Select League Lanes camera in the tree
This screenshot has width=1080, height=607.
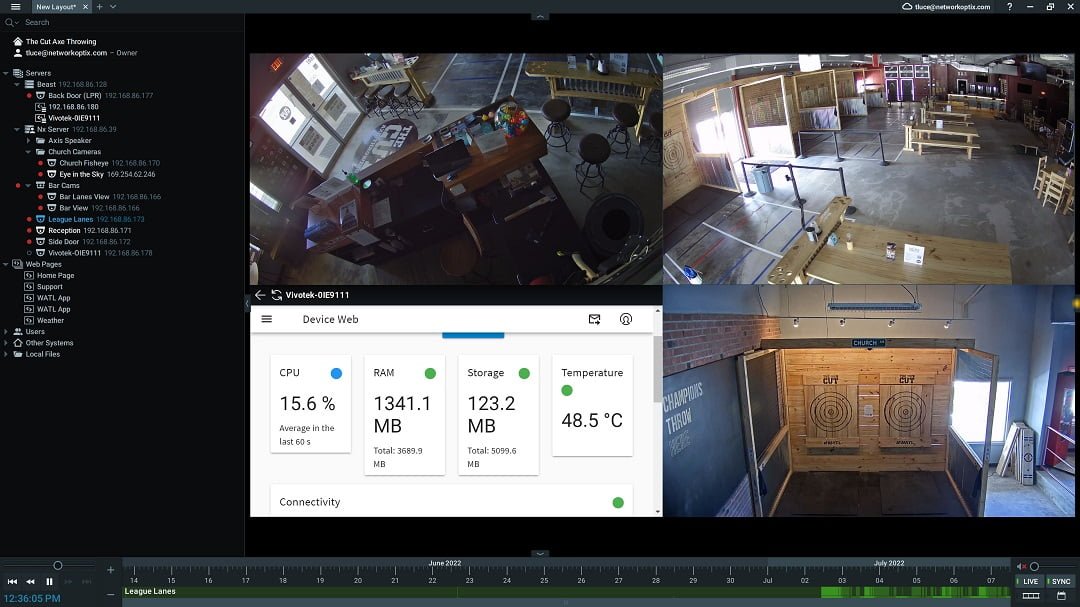point(70,219)
